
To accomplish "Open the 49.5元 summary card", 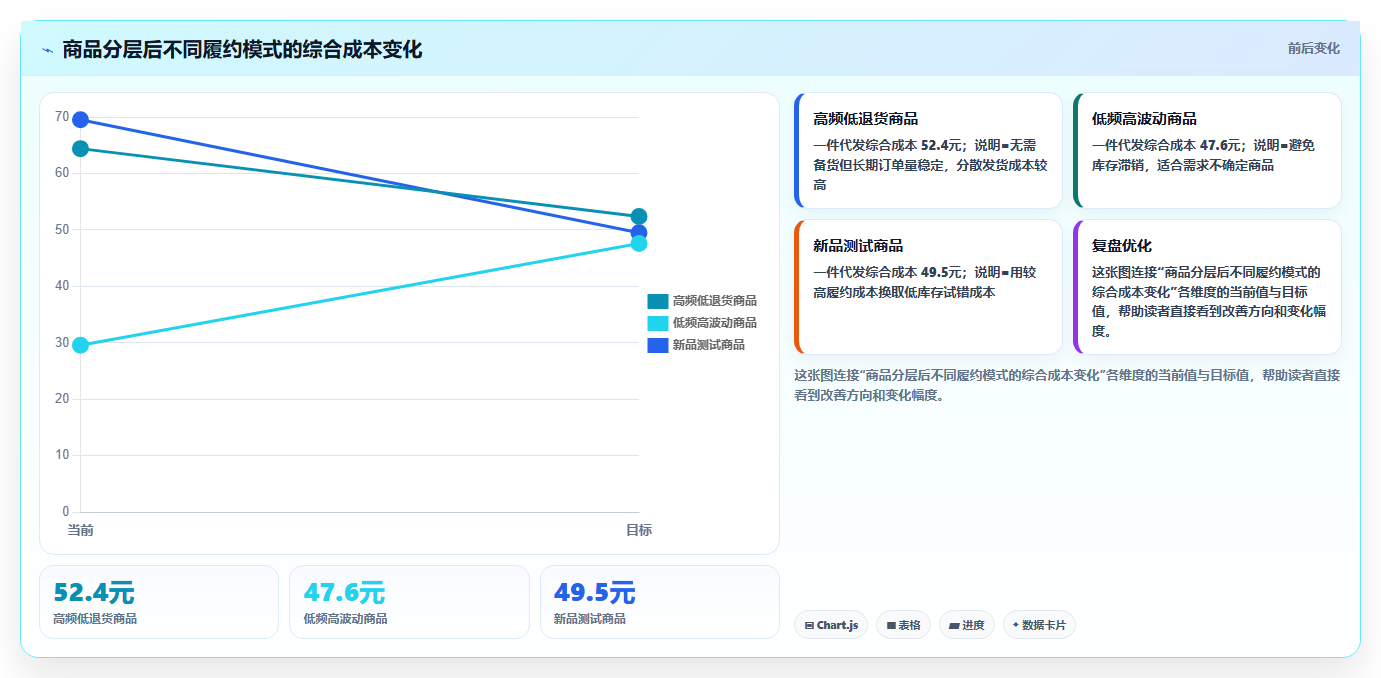I will (x=660, y=602).
